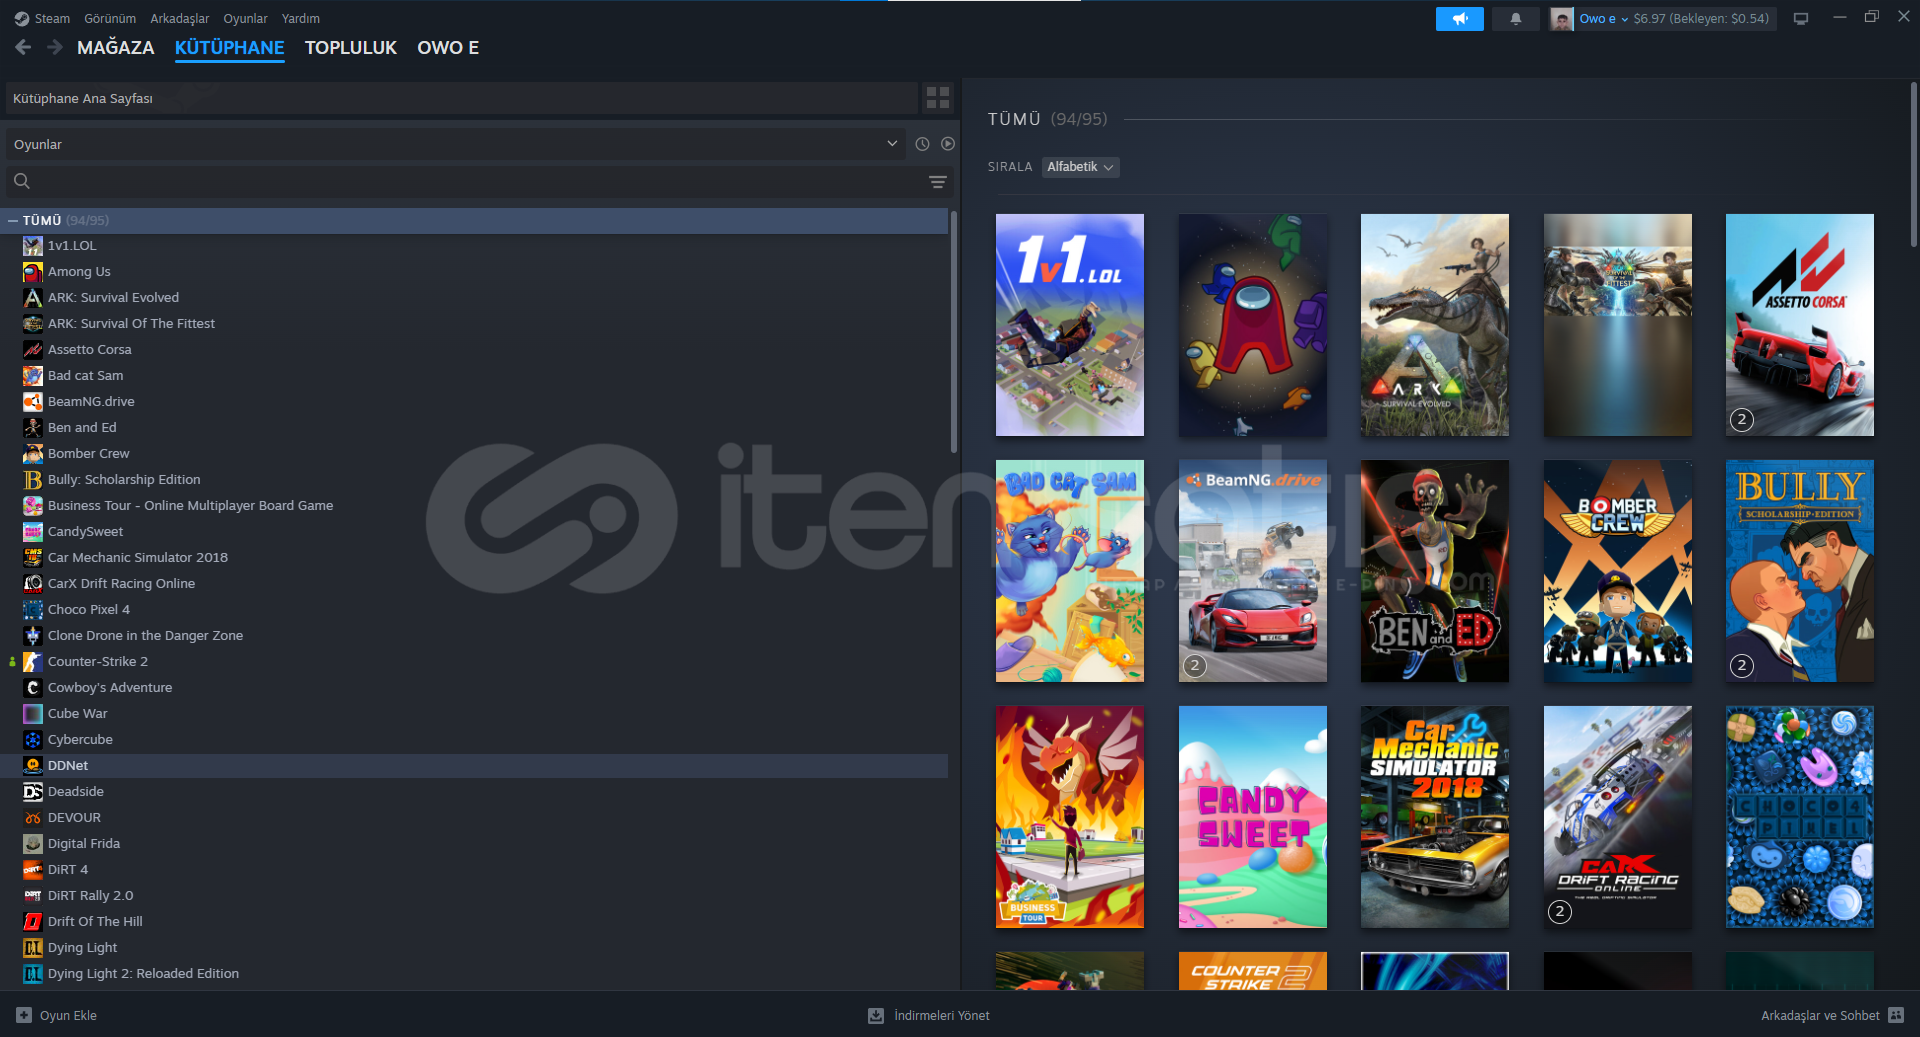
Task: Click the announcements megaphone icon
Action: click(x=1459, y=19)
